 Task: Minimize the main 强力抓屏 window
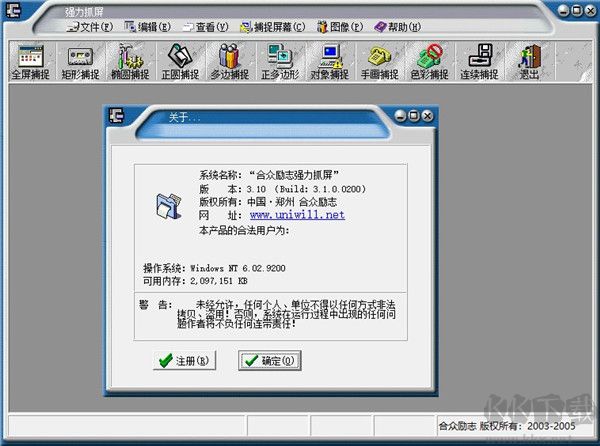[564, 10]
